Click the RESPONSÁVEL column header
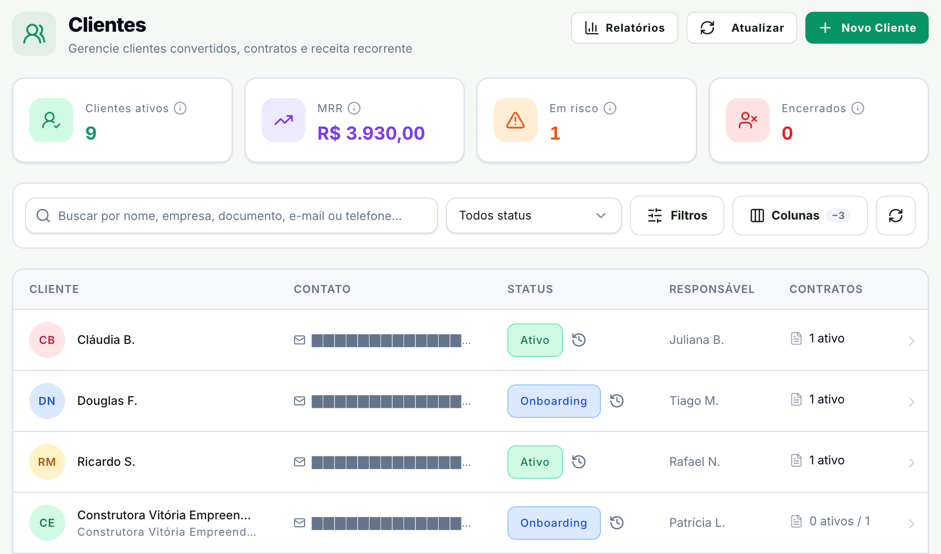 [x=712, y=289]
